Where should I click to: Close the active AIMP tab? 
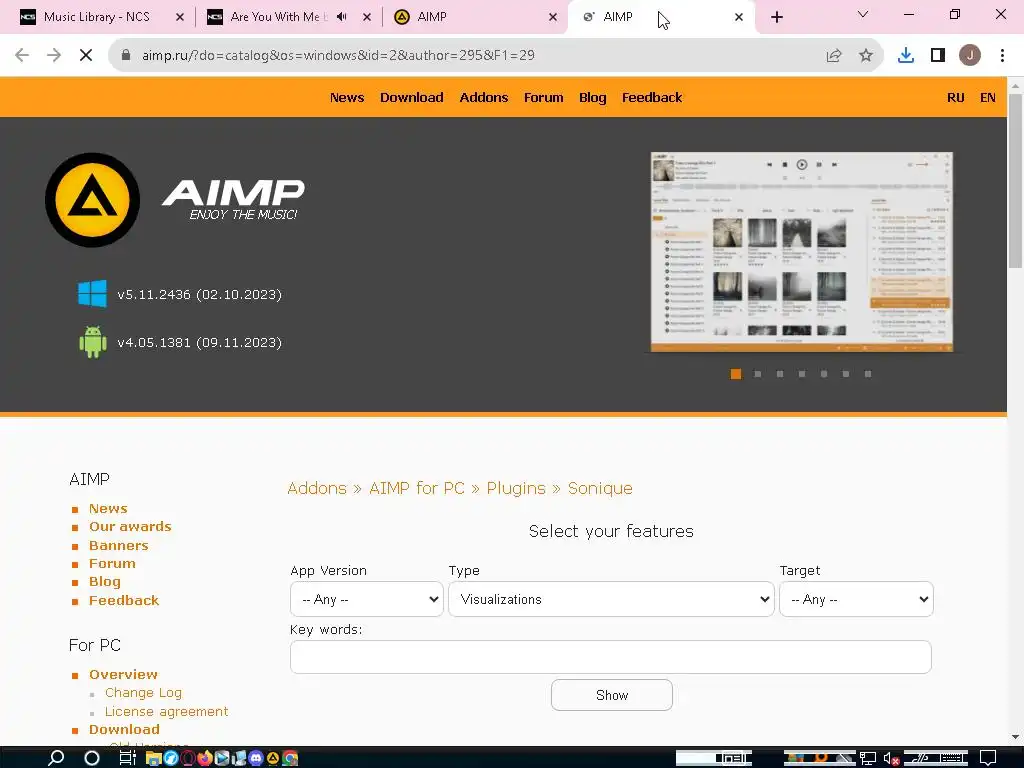coord(739,17)
